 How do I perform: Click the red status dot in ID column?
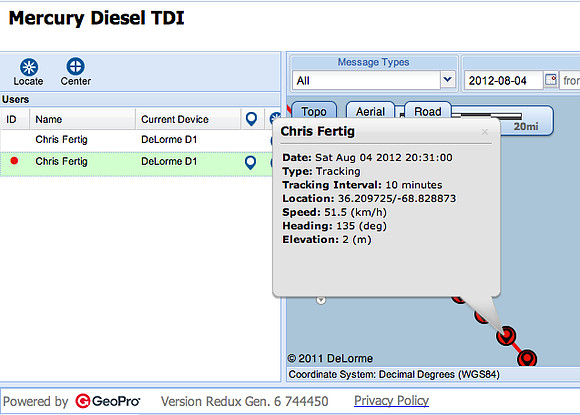(14, 161)
